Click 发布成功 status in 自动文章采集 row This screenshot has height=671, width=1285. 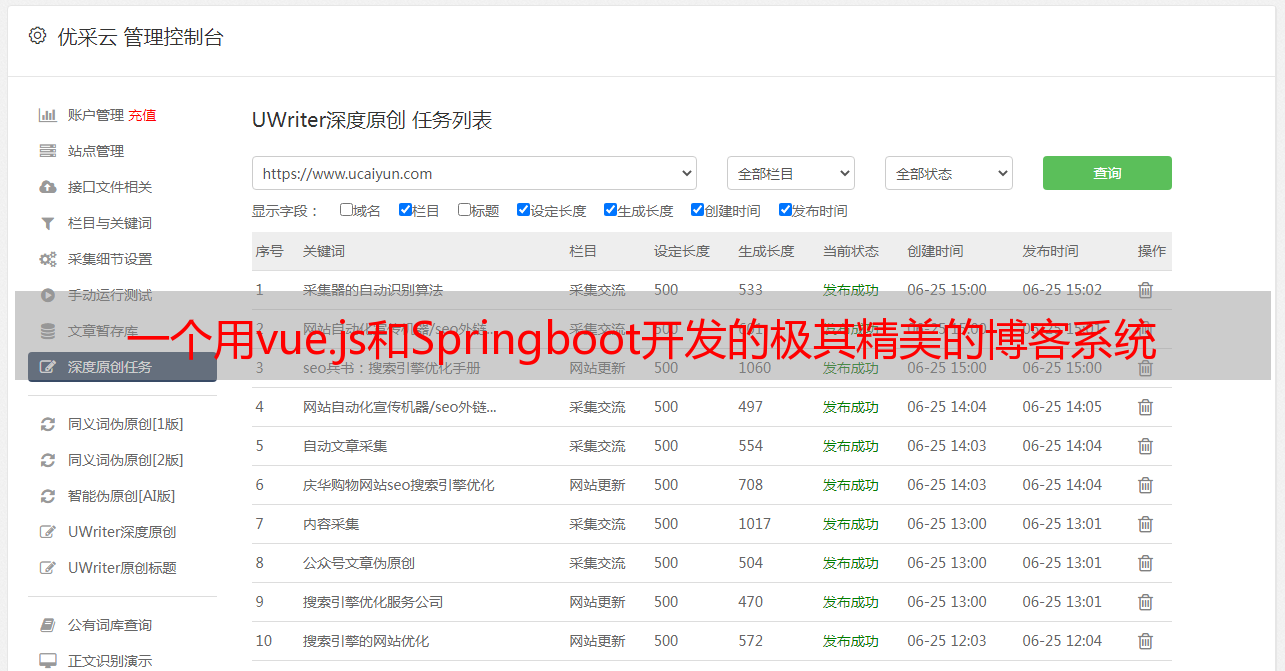tap(851, 446)
